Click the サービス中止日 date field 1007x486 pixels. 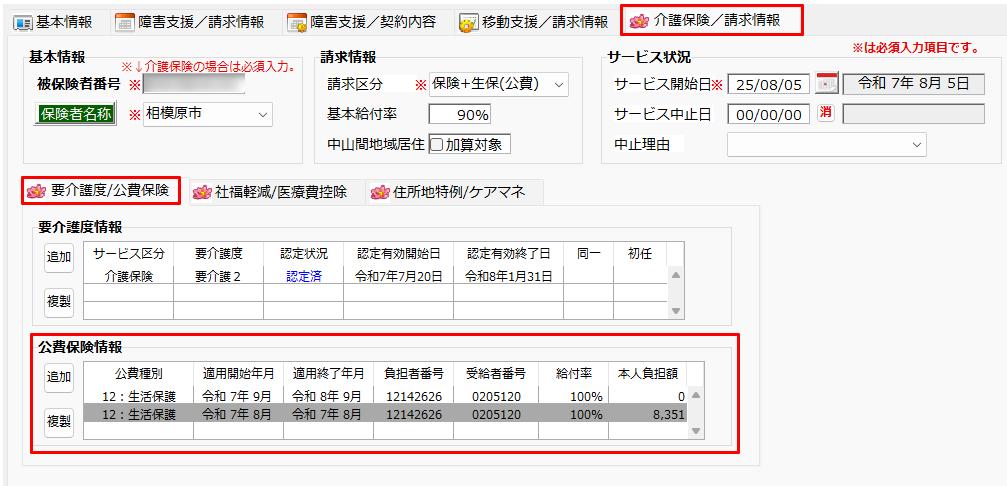(x=769, y=114)
